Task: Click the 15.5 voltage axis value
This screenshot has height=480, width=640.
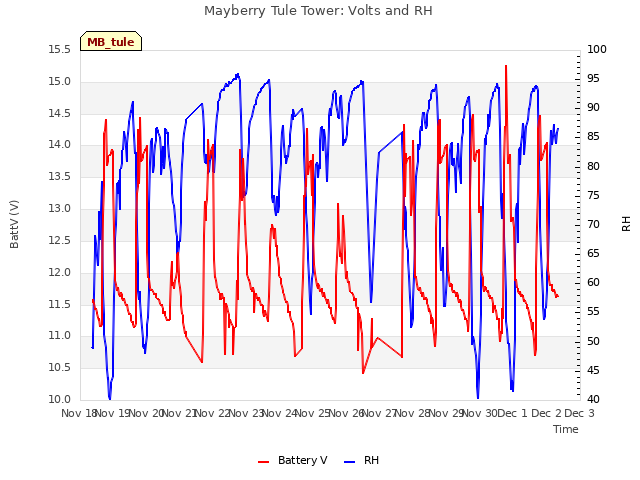Action: (x=59, y=50)
